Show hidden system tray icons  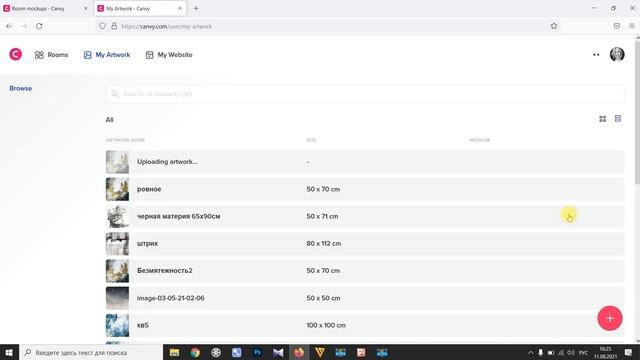click(x=531, y=353)
